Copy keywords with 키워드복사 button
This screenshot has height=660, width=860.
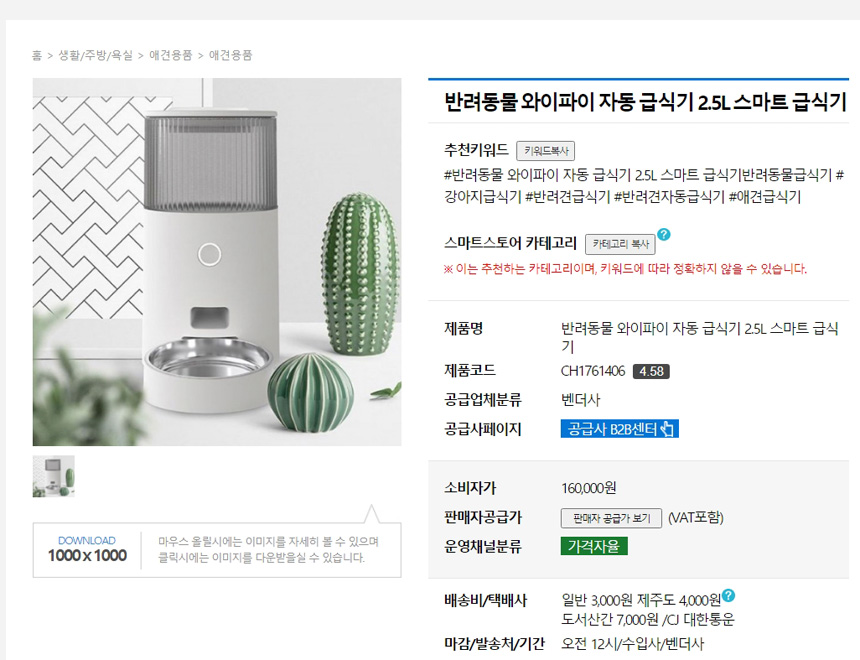point(546,151)
